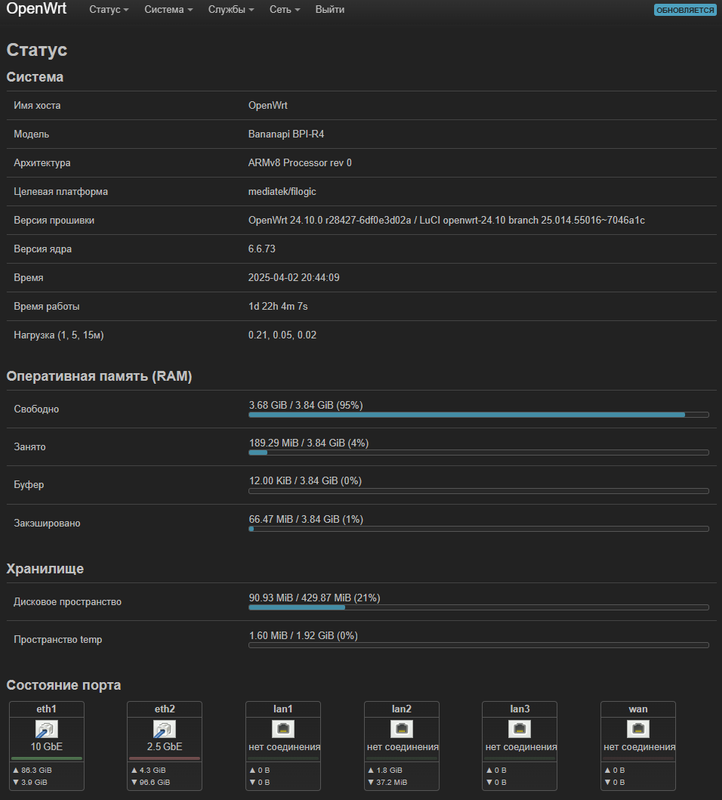This screenshot has height=800, width=722.
Task: Click the lan3 port disconnected icon
Action: 520,729
